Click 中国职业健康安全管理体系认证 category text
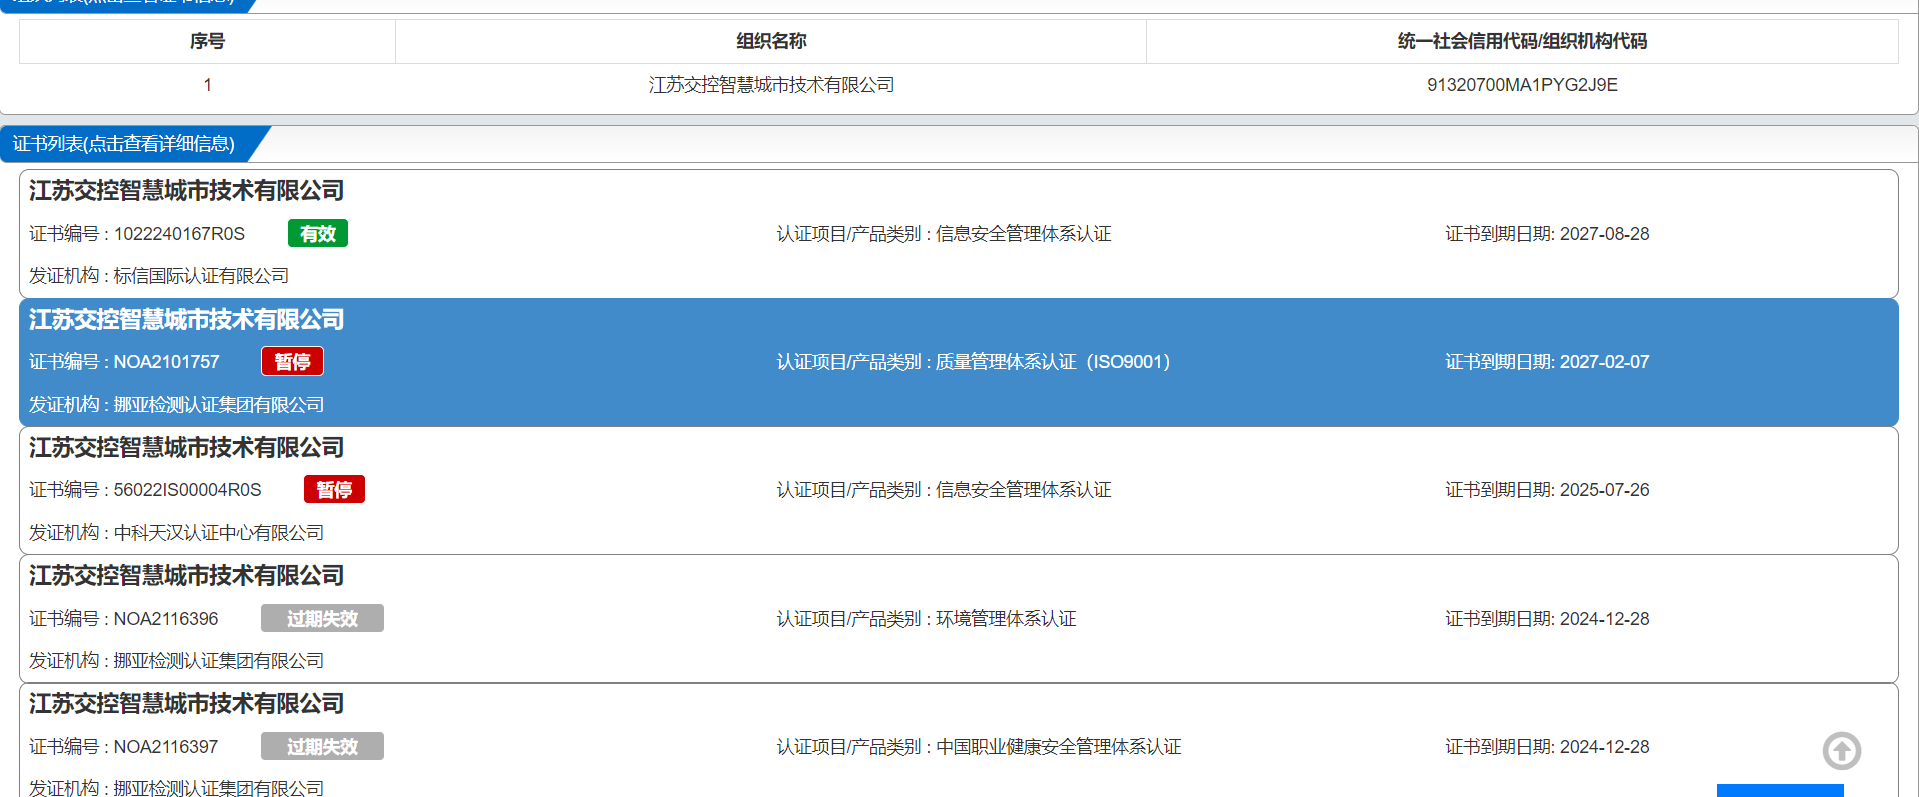Image resolution: width=1919 pixels, height=797 pixels. point(1058,747)
